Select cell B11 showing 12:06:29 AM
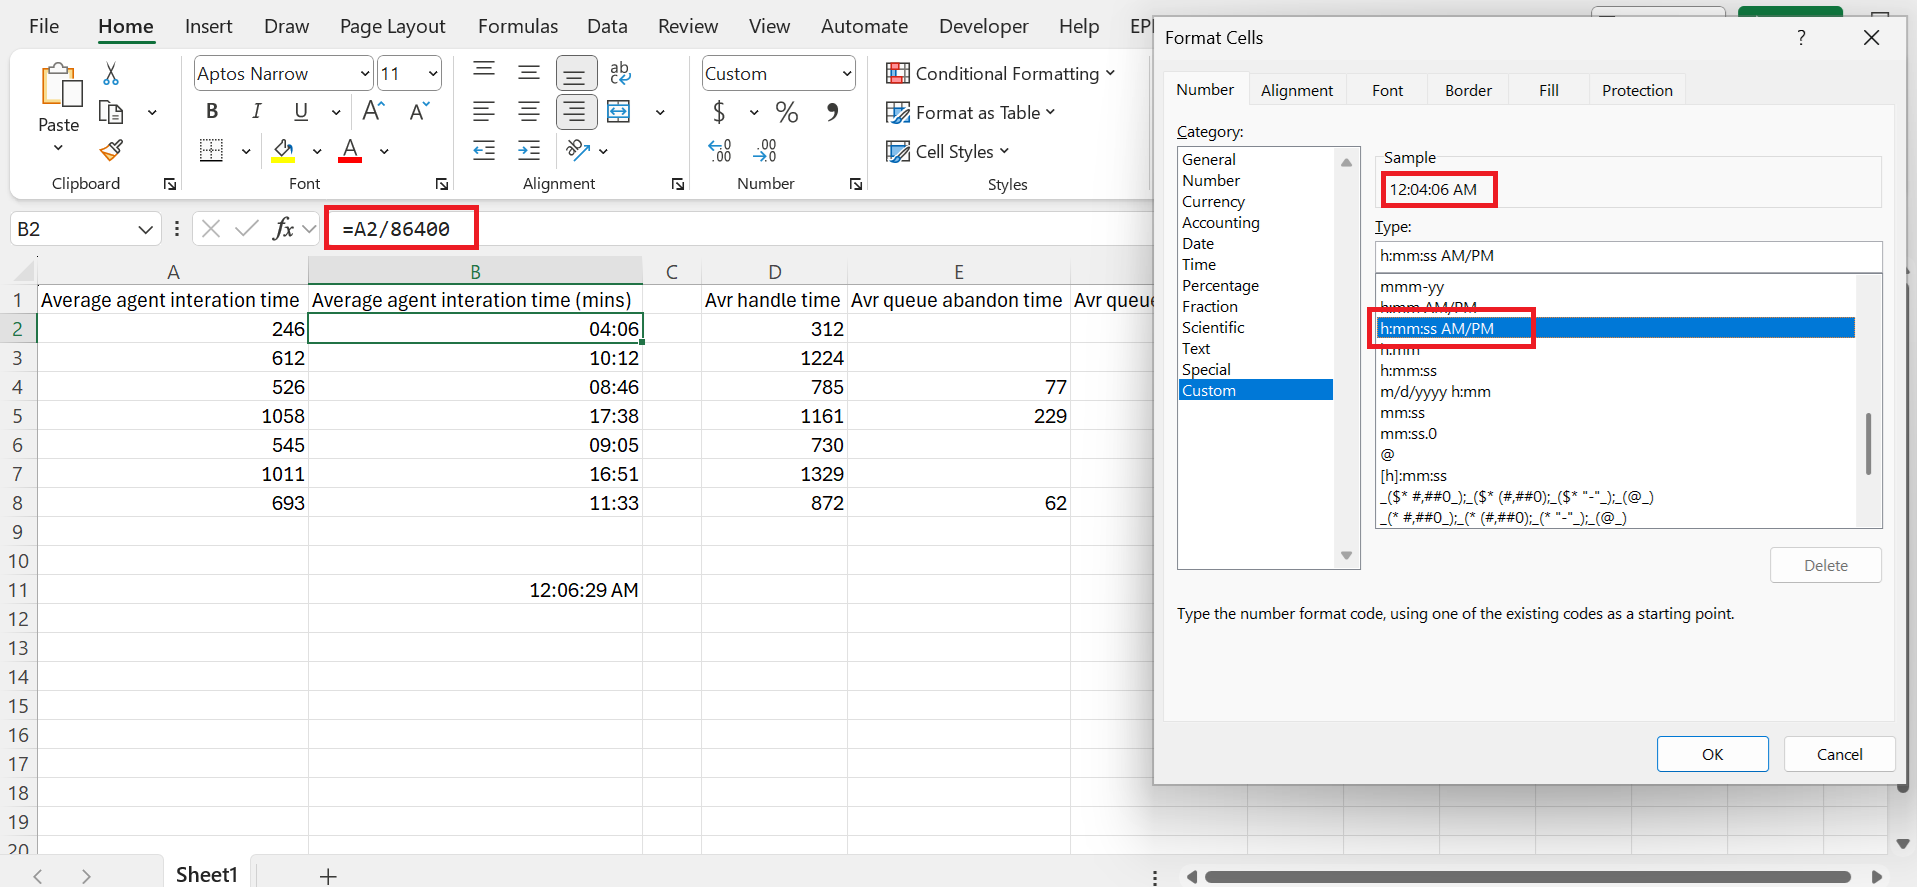Image resolution: width=1917 pixels, height=887 pixels. pos(475,590)
